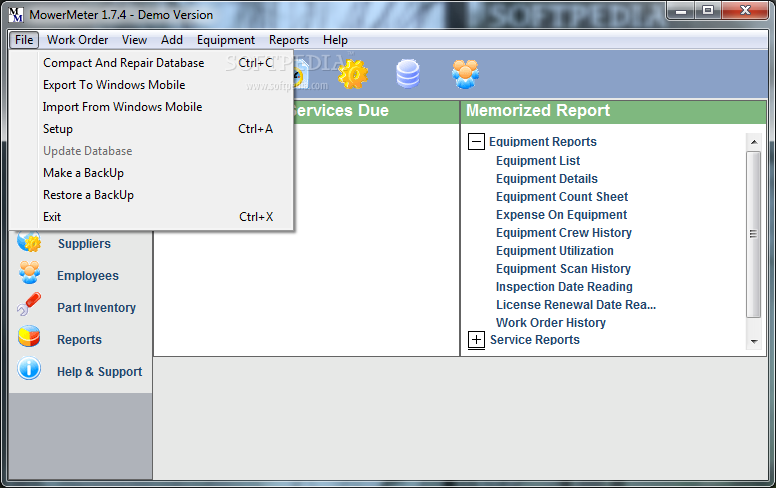
Task: Select Service Reports tree label
Action: (534, 340)
